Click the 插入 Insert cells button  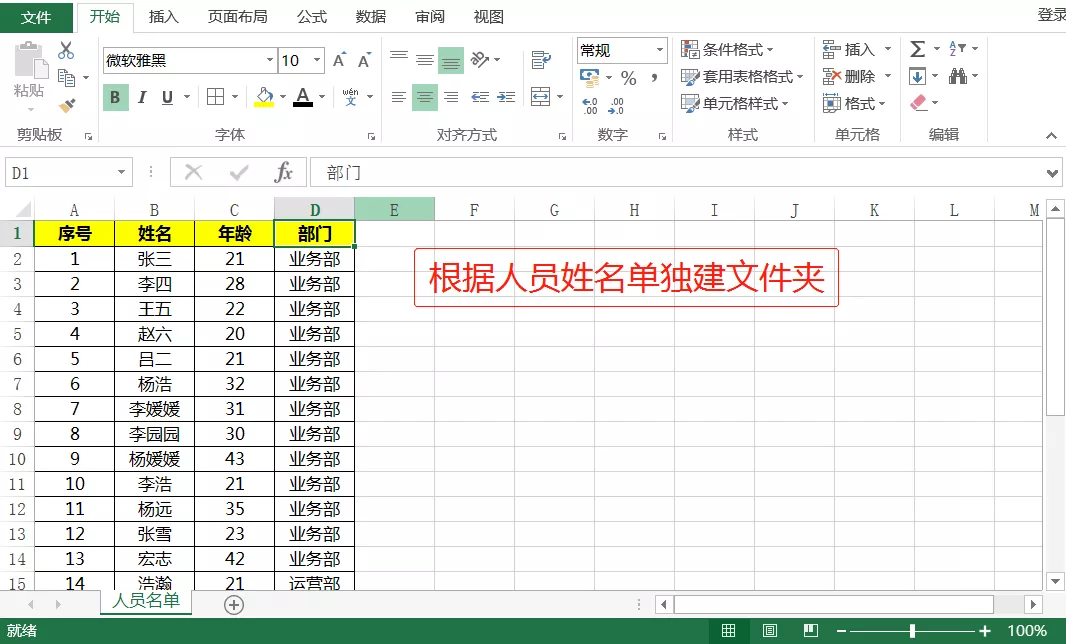[x=857, y=49]
